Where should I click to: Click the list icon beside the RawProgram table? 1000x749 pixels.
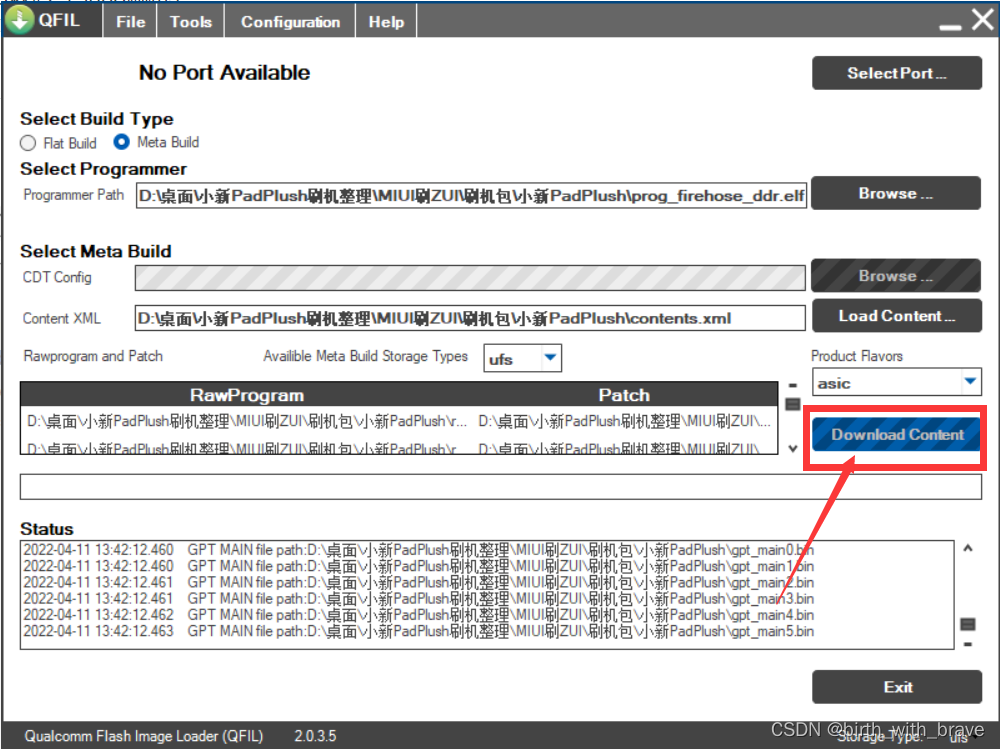coord(793,404)
